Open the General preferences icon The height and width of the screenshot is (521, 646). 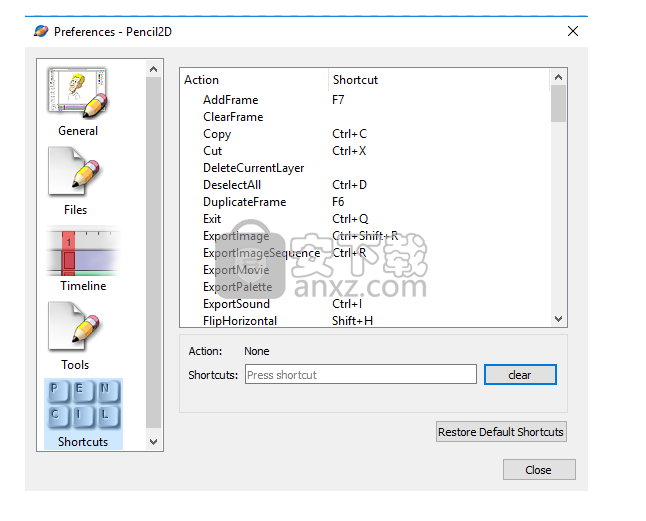tap(77, 102)
